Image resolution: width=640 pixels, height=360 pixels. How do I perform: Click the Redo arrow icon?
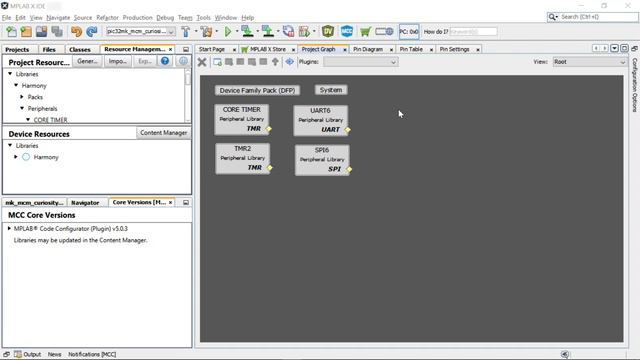[x=92, y=31]
